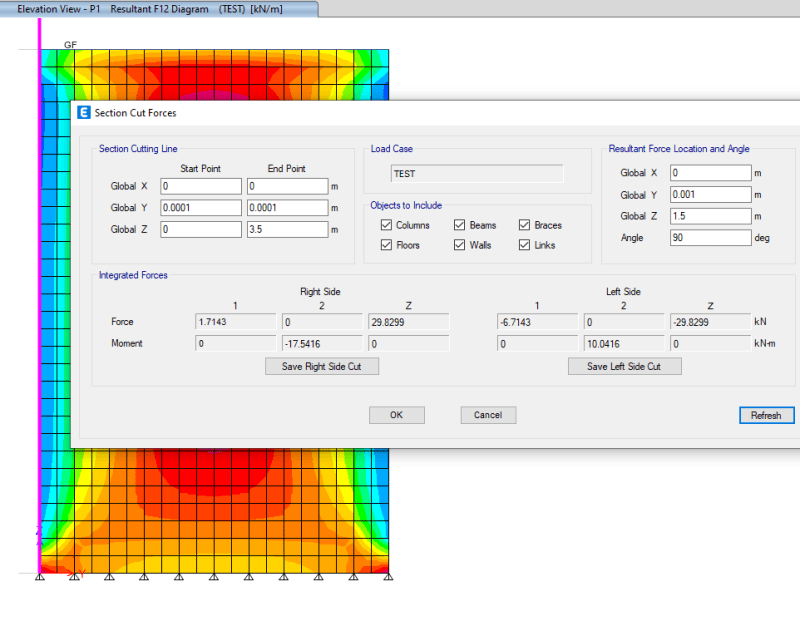800x621 pixels.
Task: Select the Left Side Force 1 value -6.7143
Action: [537, 322]
